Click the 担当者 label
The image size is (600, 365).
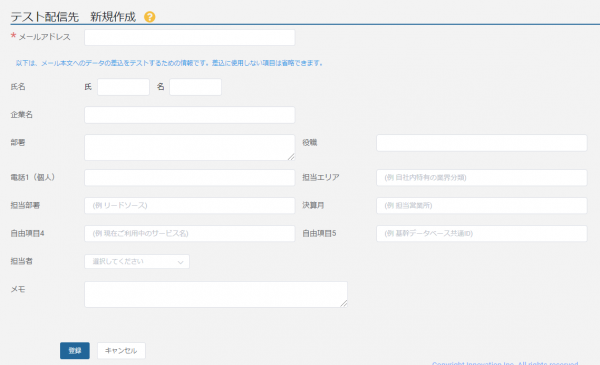pyautogui.click(x=21, y=261)
